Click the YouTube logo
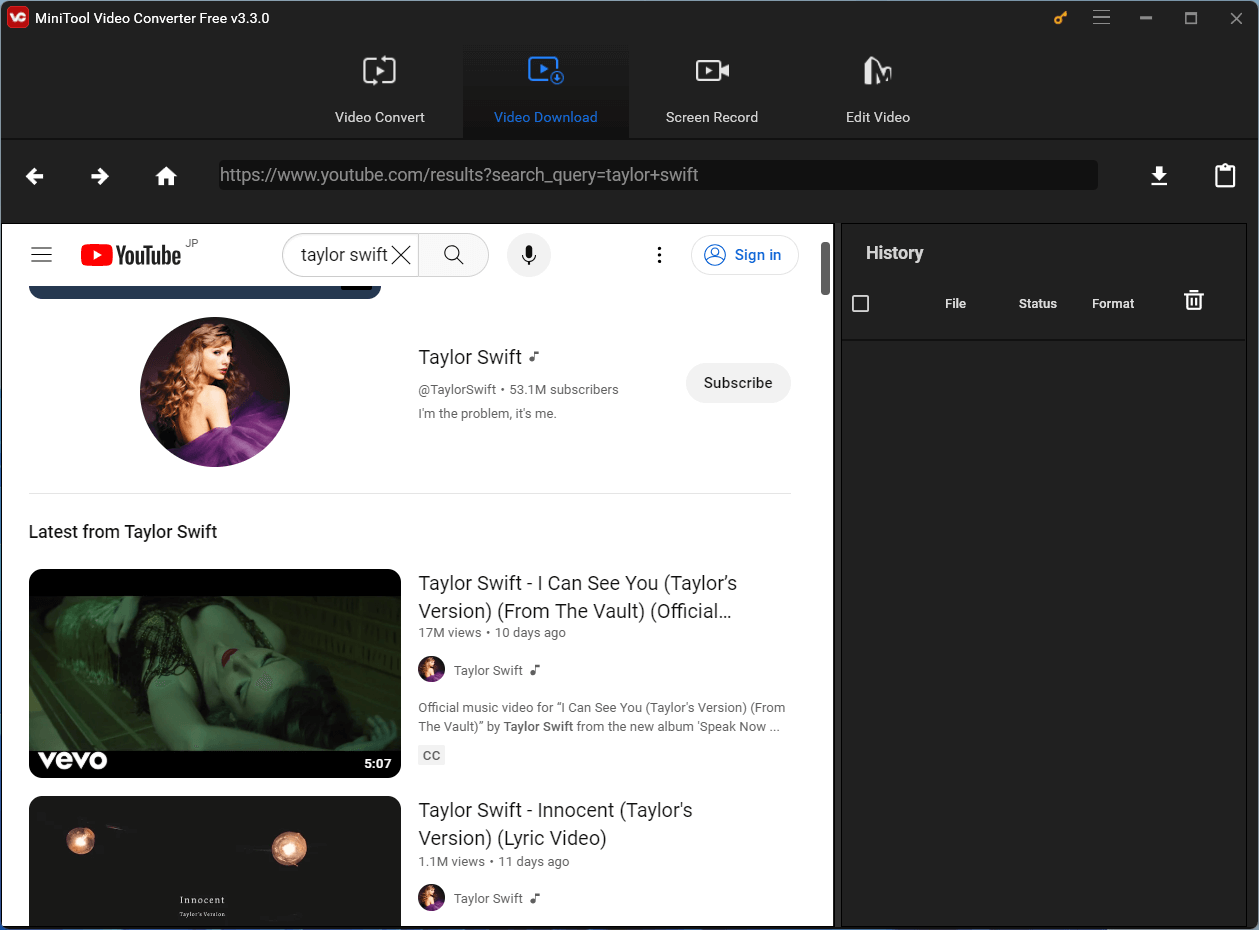This screenshot has height=930, width=1259. coord(131,255)
